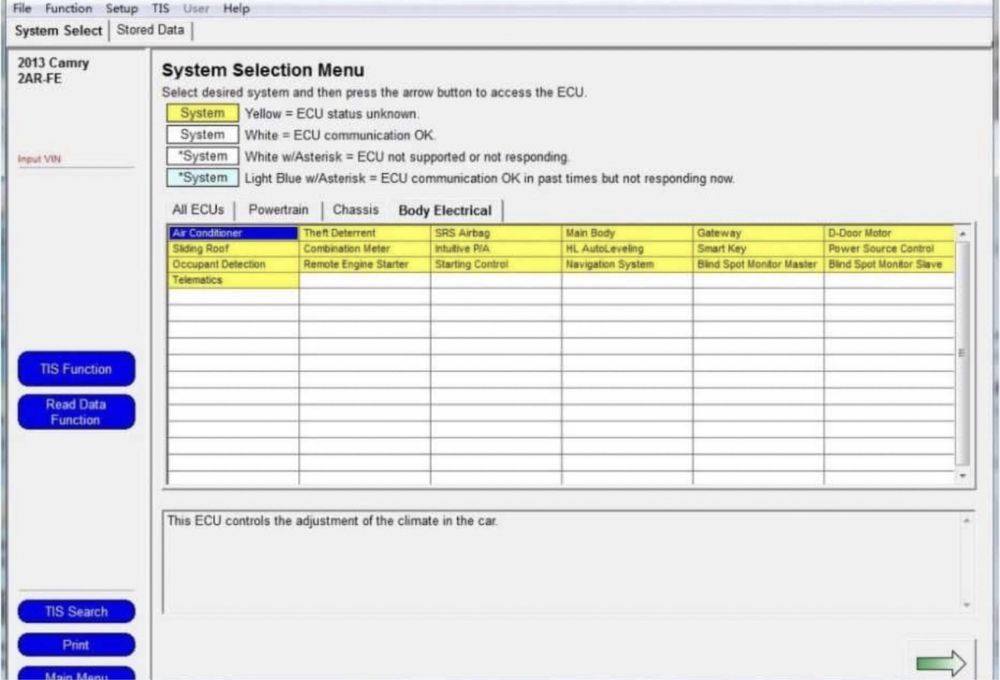Select the Power Source Control system
The width and height of the screenshot is (1000, 680).
pyautogui.click(x=890, y=248)
